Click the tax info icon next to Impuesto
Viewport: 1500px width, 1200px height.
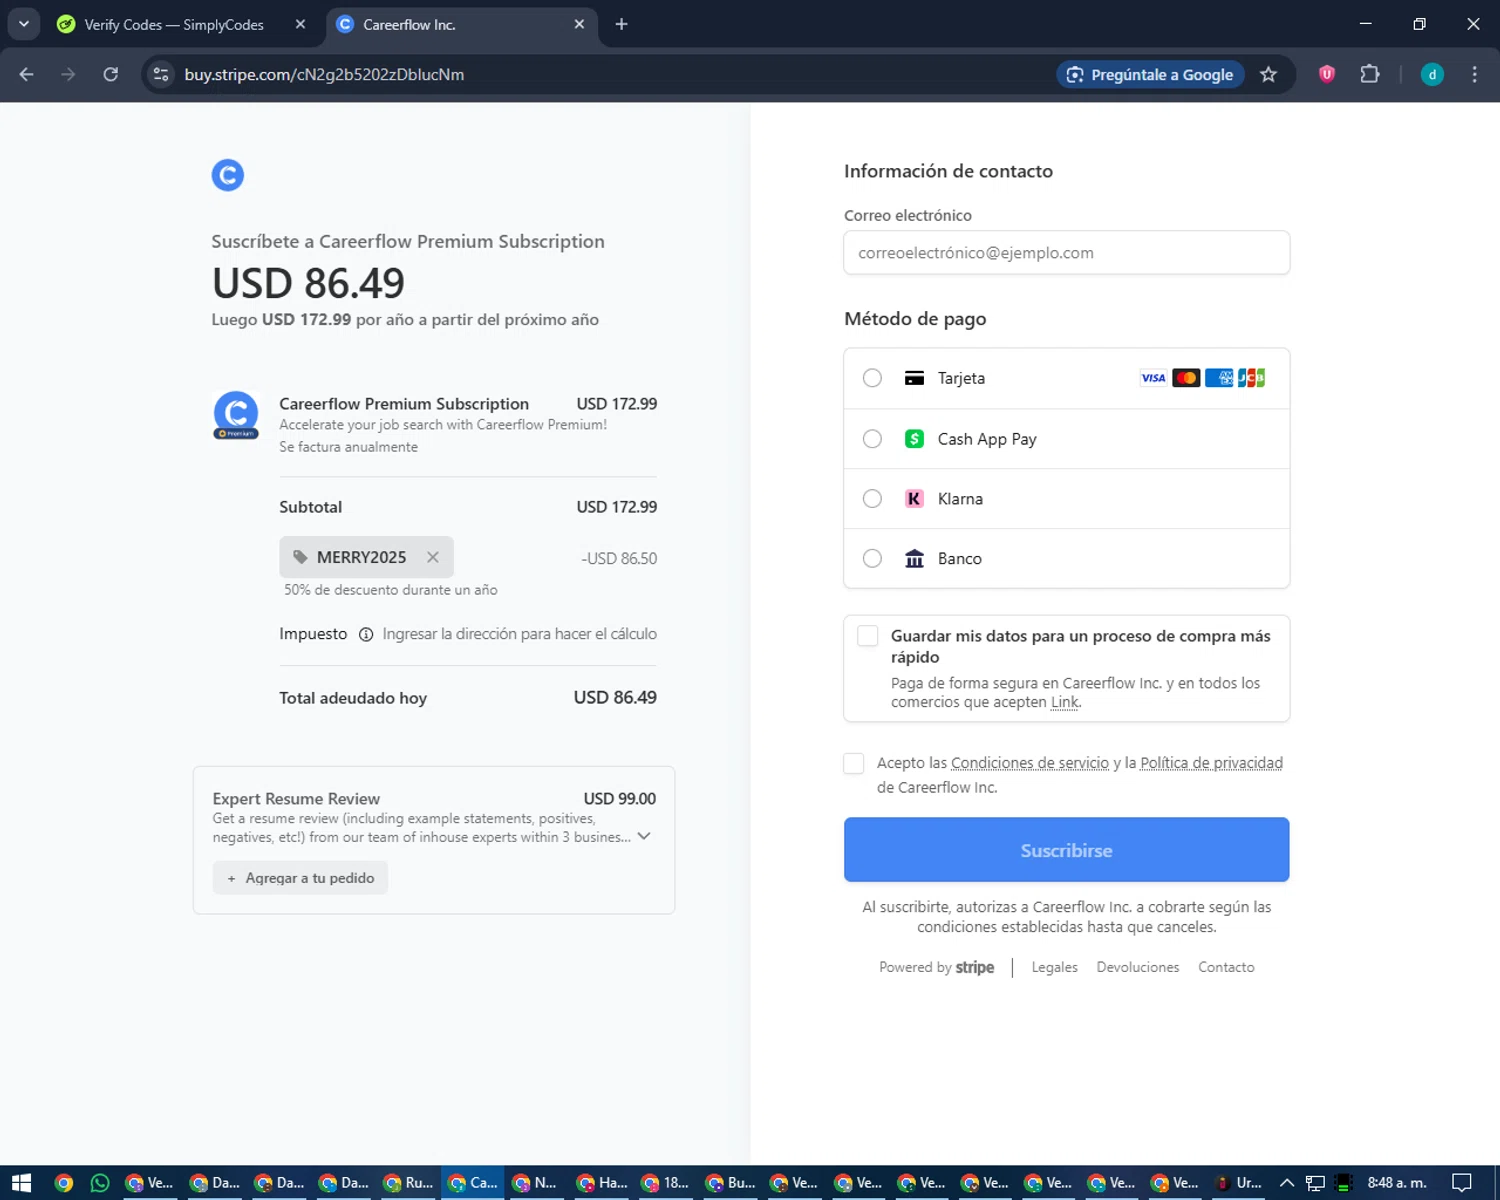click(x=366, y=634)
